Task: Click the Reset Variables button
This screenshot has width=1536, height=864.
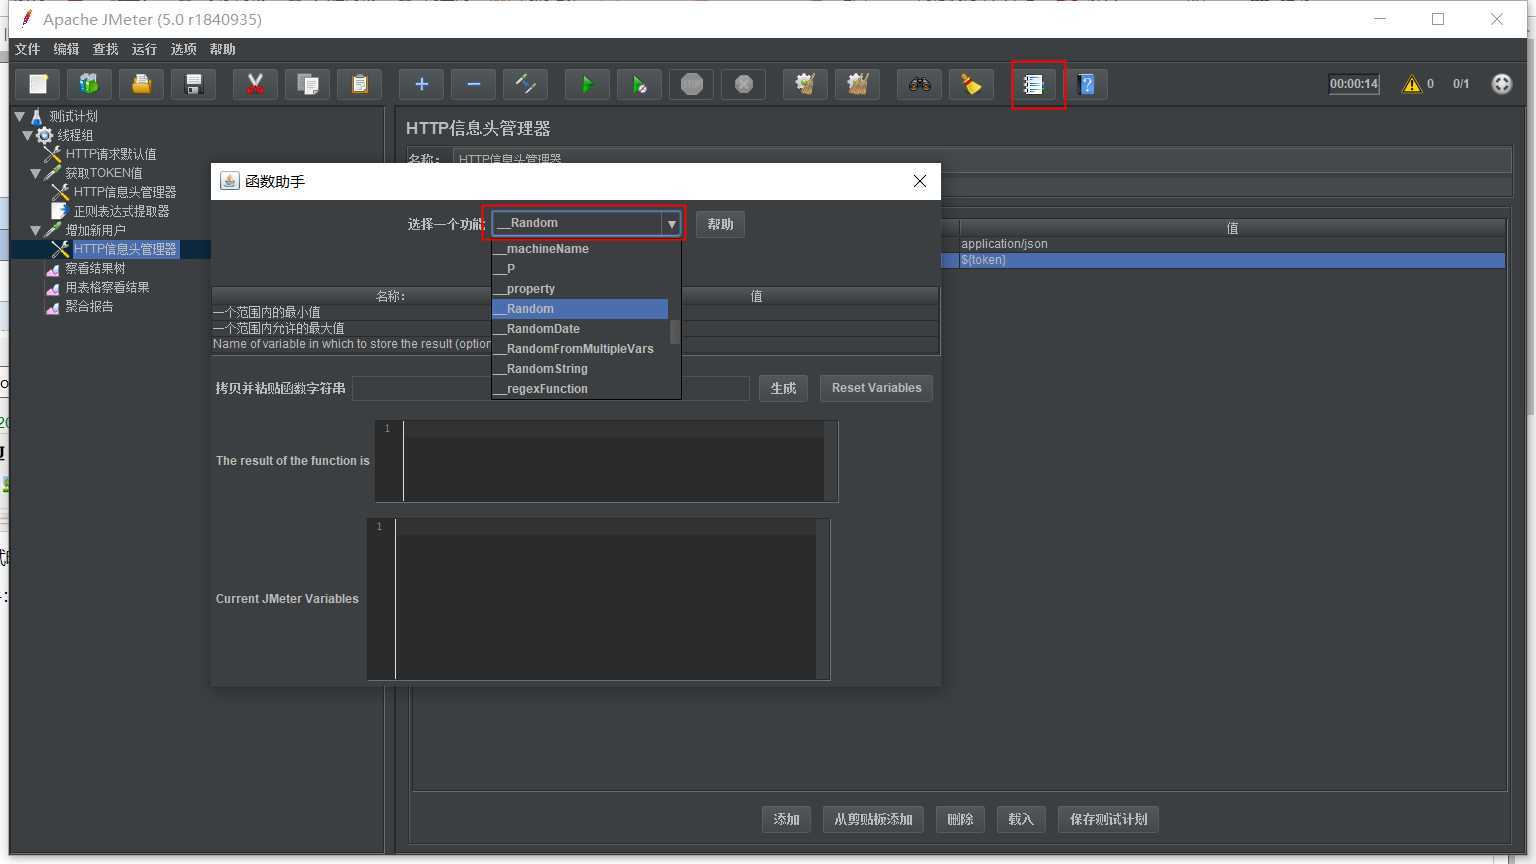Action: pos(876,388)
